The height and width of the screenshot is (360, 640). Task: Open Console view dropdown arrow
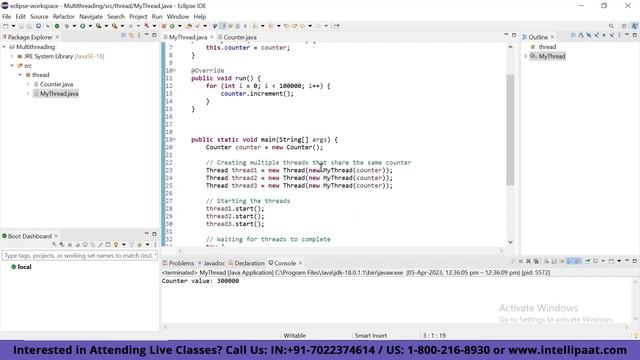(x=619, y=261)
